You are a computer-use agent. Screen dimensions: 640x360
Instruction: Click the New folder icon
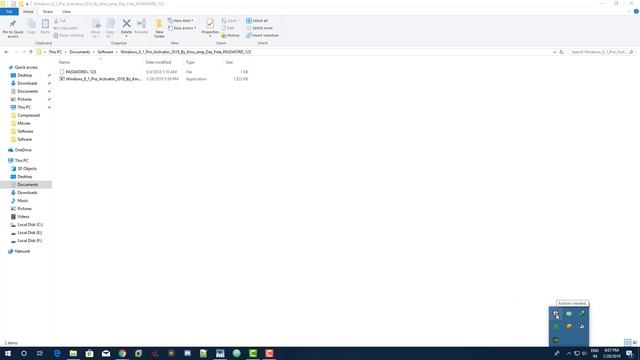(x=159, y=24)
